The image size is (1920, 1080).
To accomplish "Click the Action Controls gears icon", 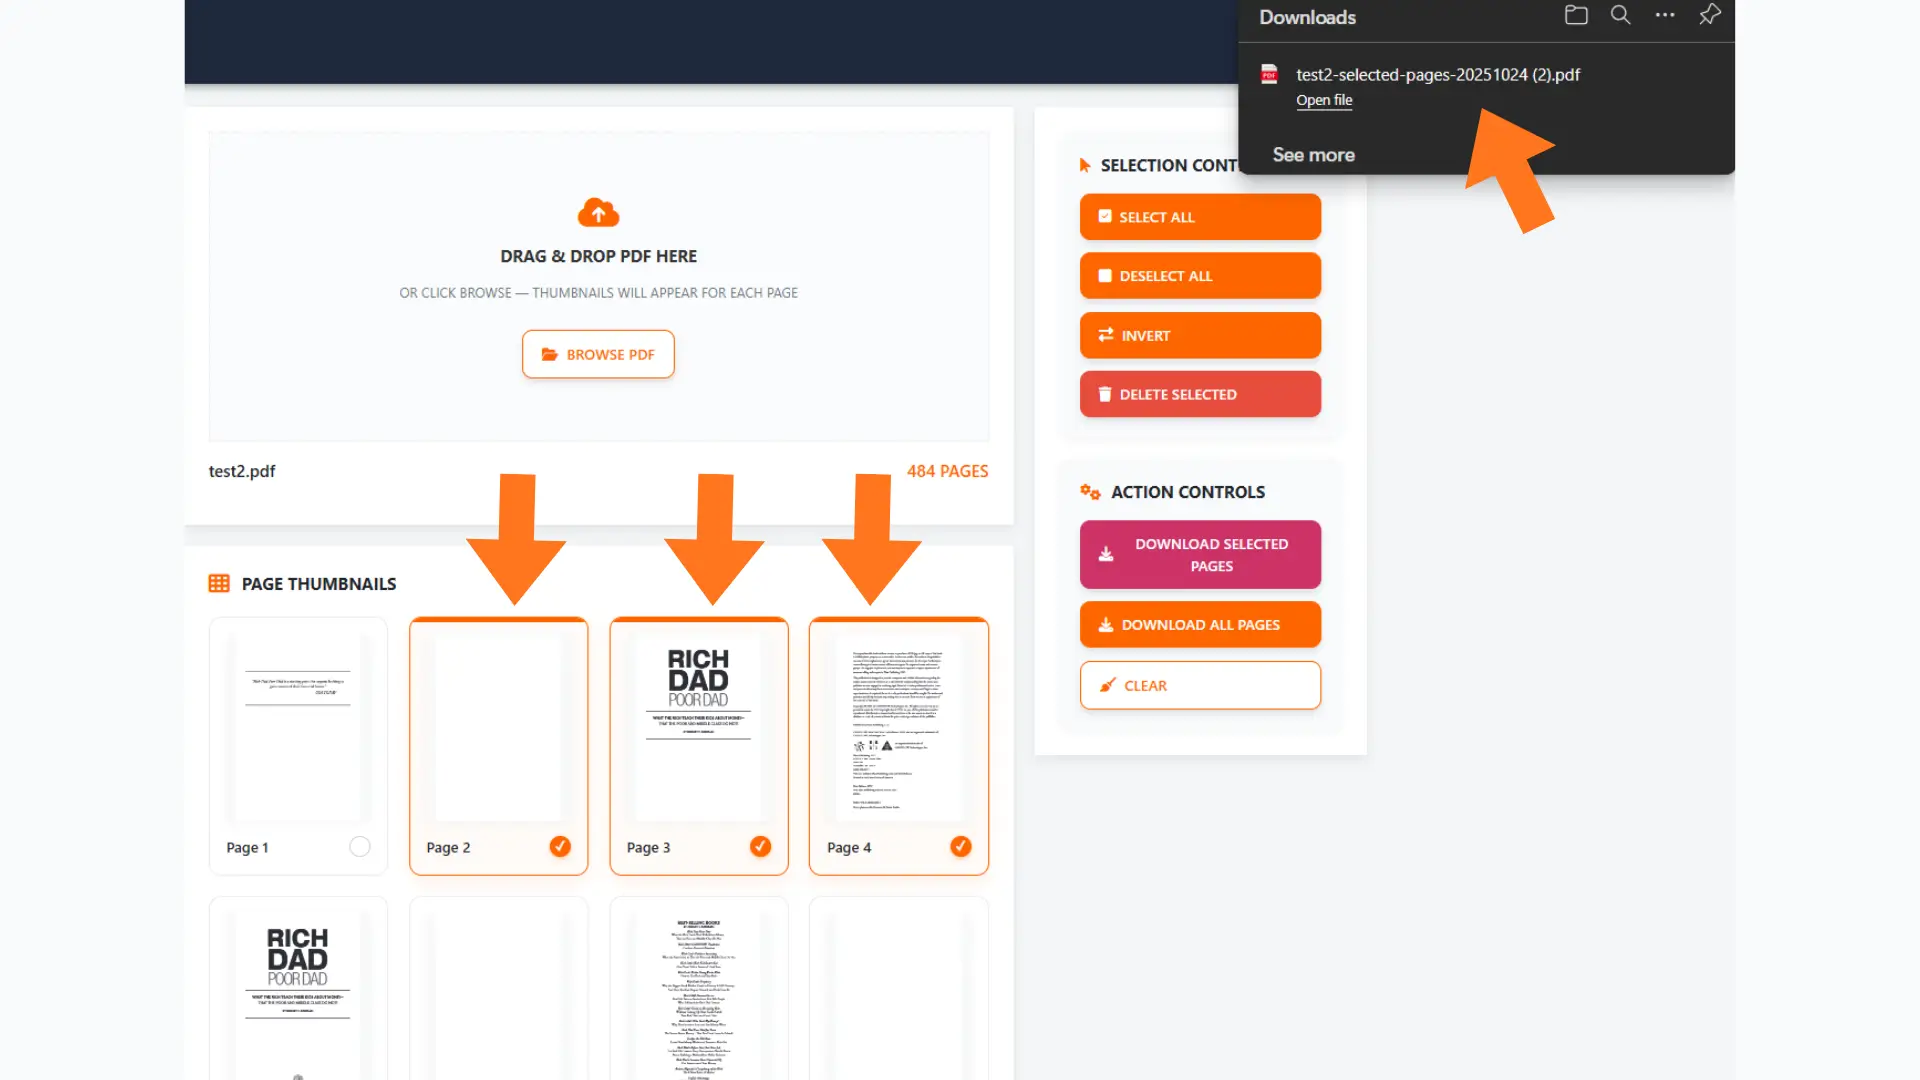I will click(1090, 492).
